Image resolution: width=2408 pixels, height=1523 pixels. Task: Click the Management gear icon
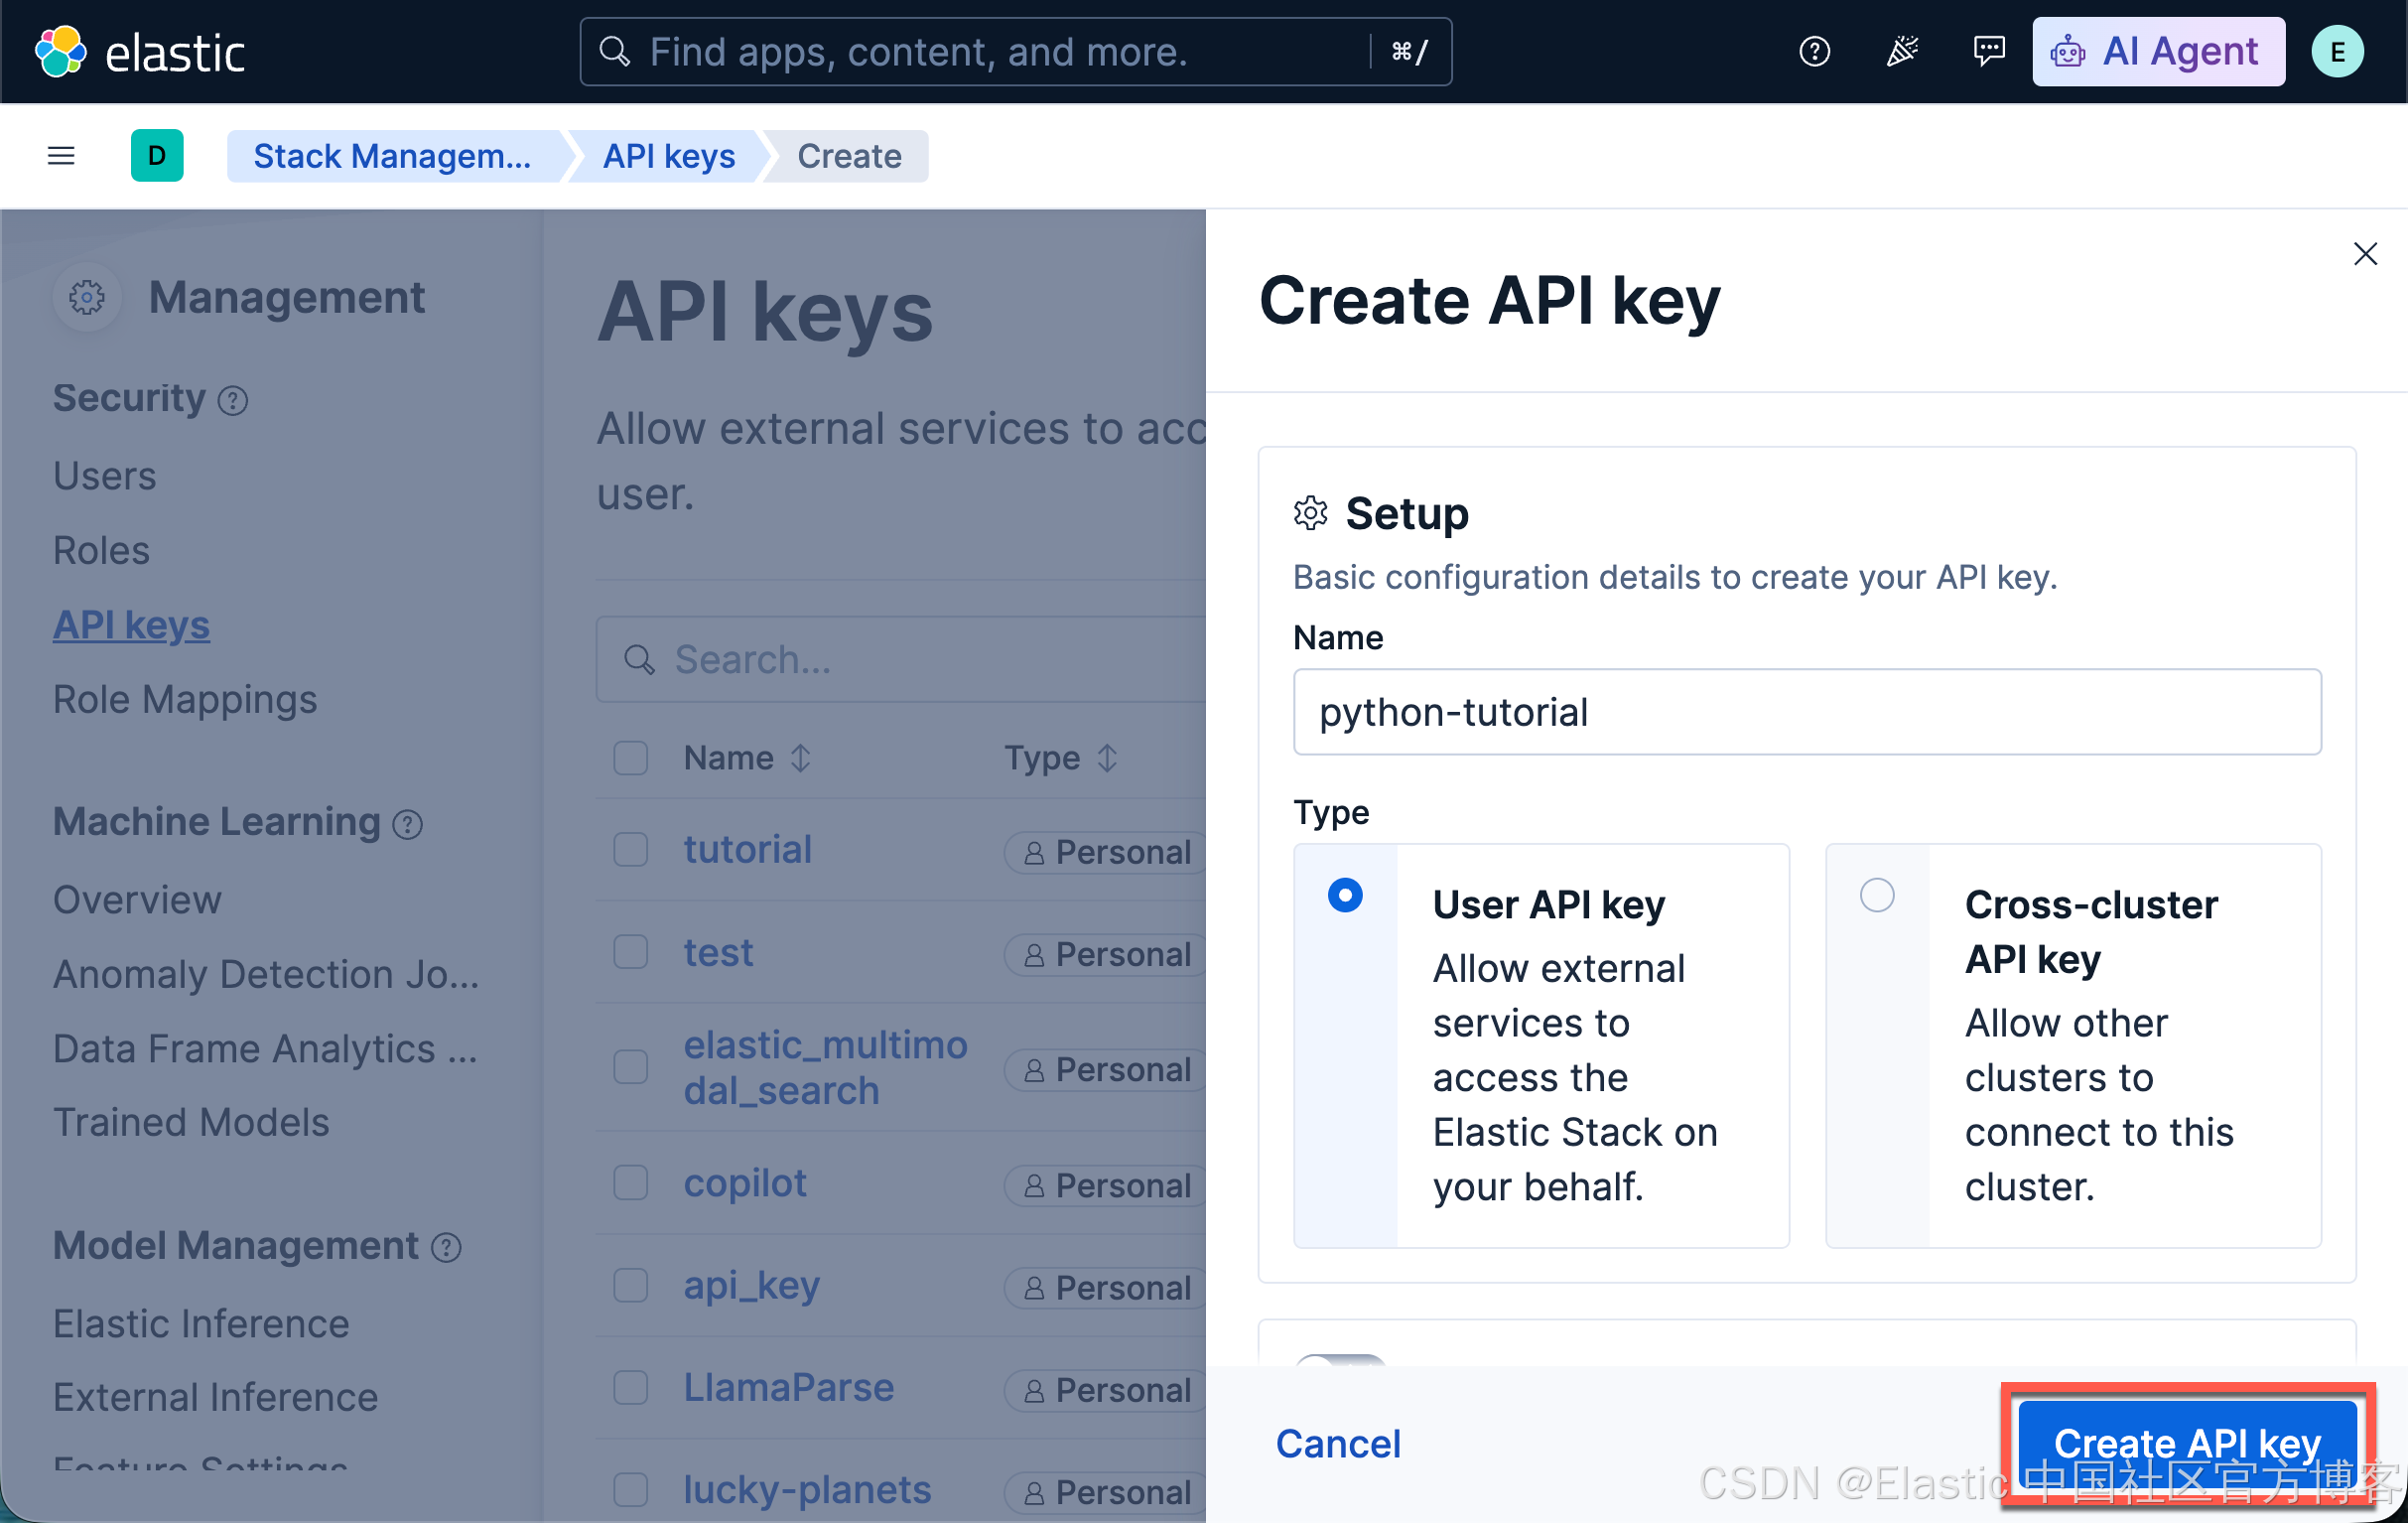click(87, 298)
